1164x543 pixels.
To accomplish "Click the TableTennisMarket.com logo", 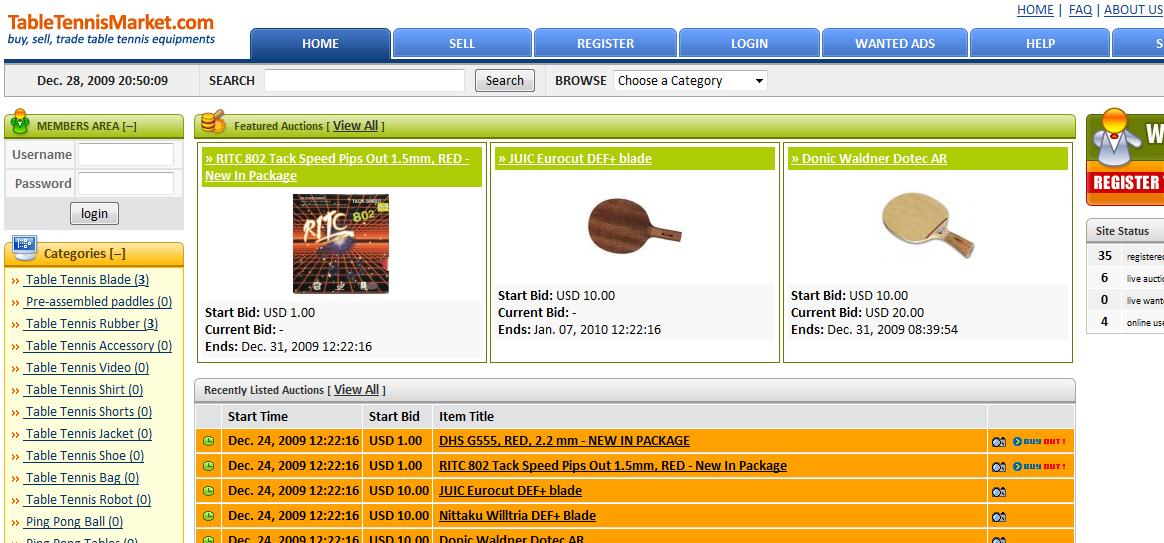I will click(x=111, y=29).
